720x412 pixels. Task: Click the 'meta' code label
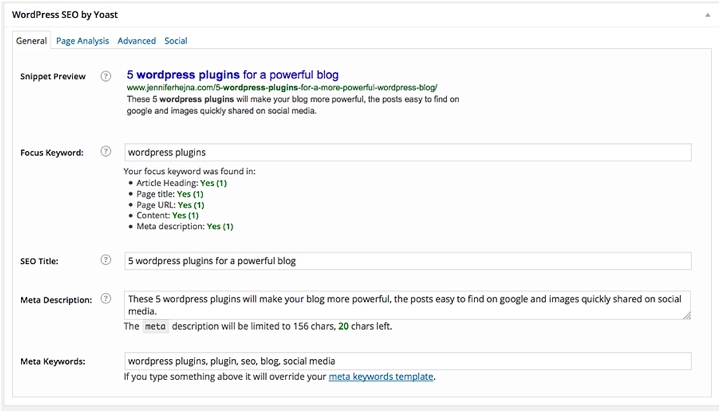[155, 327]
